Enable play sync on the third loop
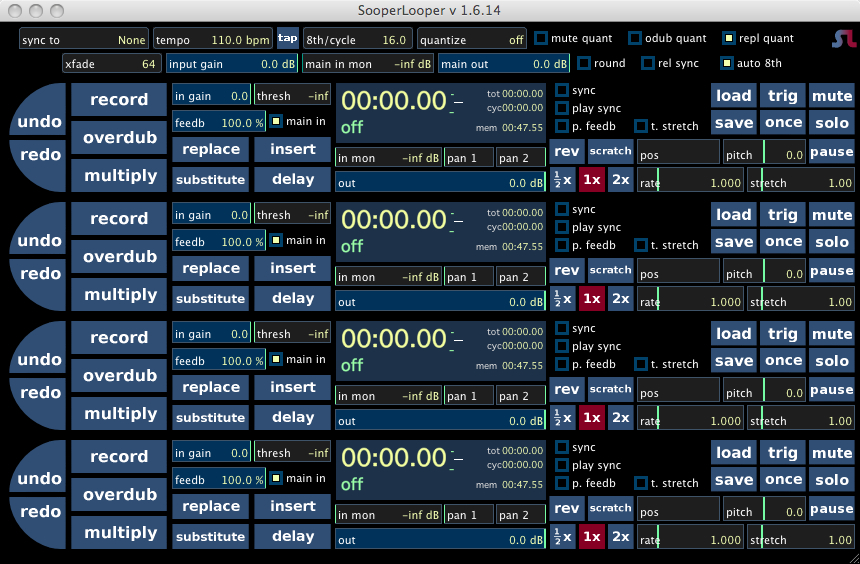 click(562, 346)
